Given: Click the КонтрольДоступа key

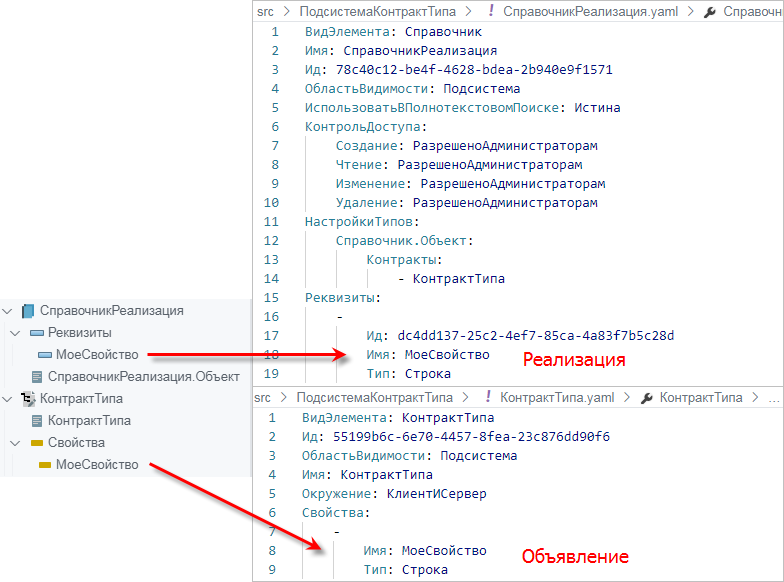Looking at the screenshot, I should [x=362, y=127].
